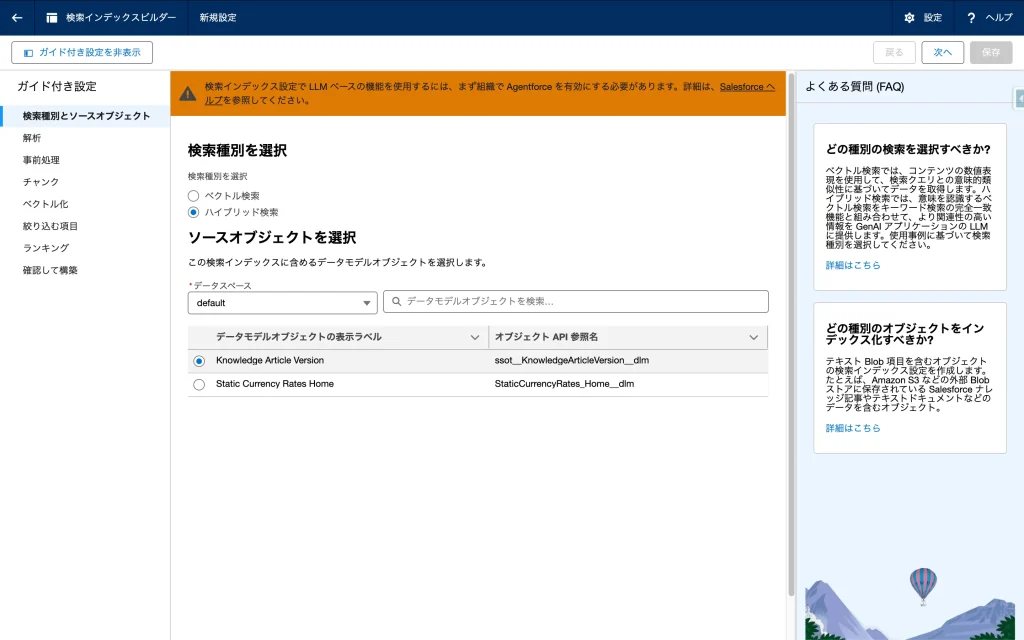The image size is (1024, 640).
Task: Open the オブジェクト API 参照名 column chevron
Action: coord(754,337)
